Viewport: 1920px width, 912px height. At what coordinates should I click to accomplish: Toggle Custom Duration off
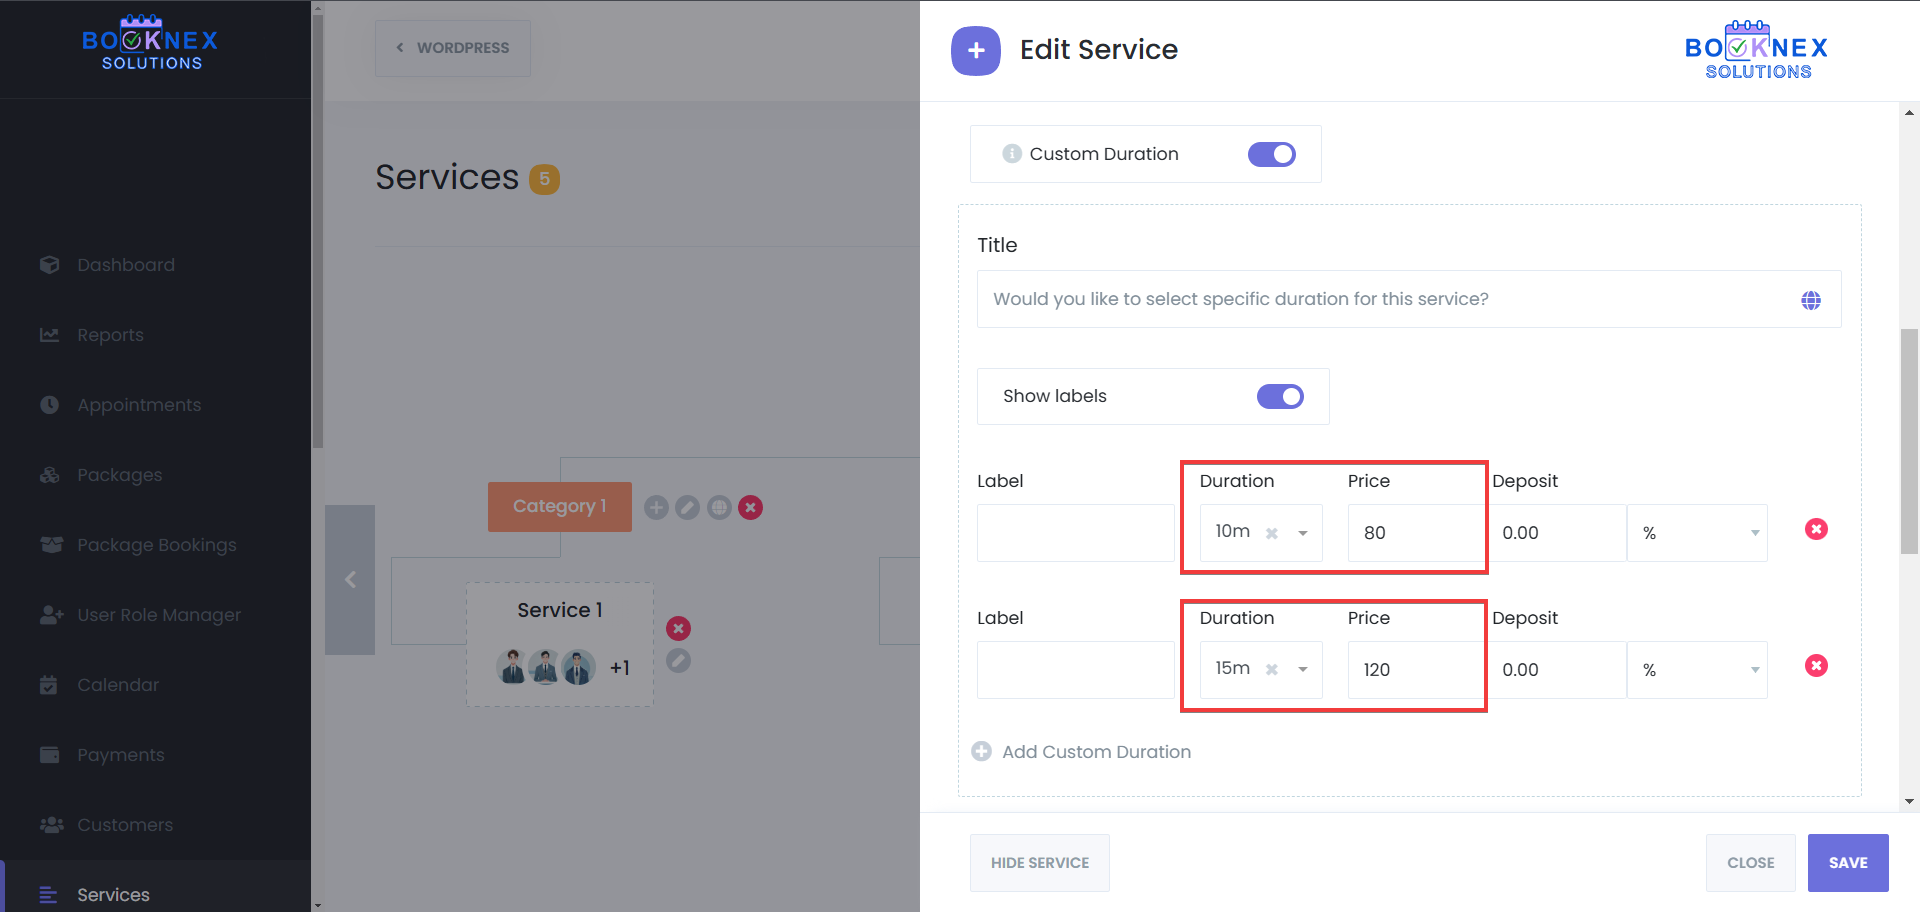point(1271,154)
